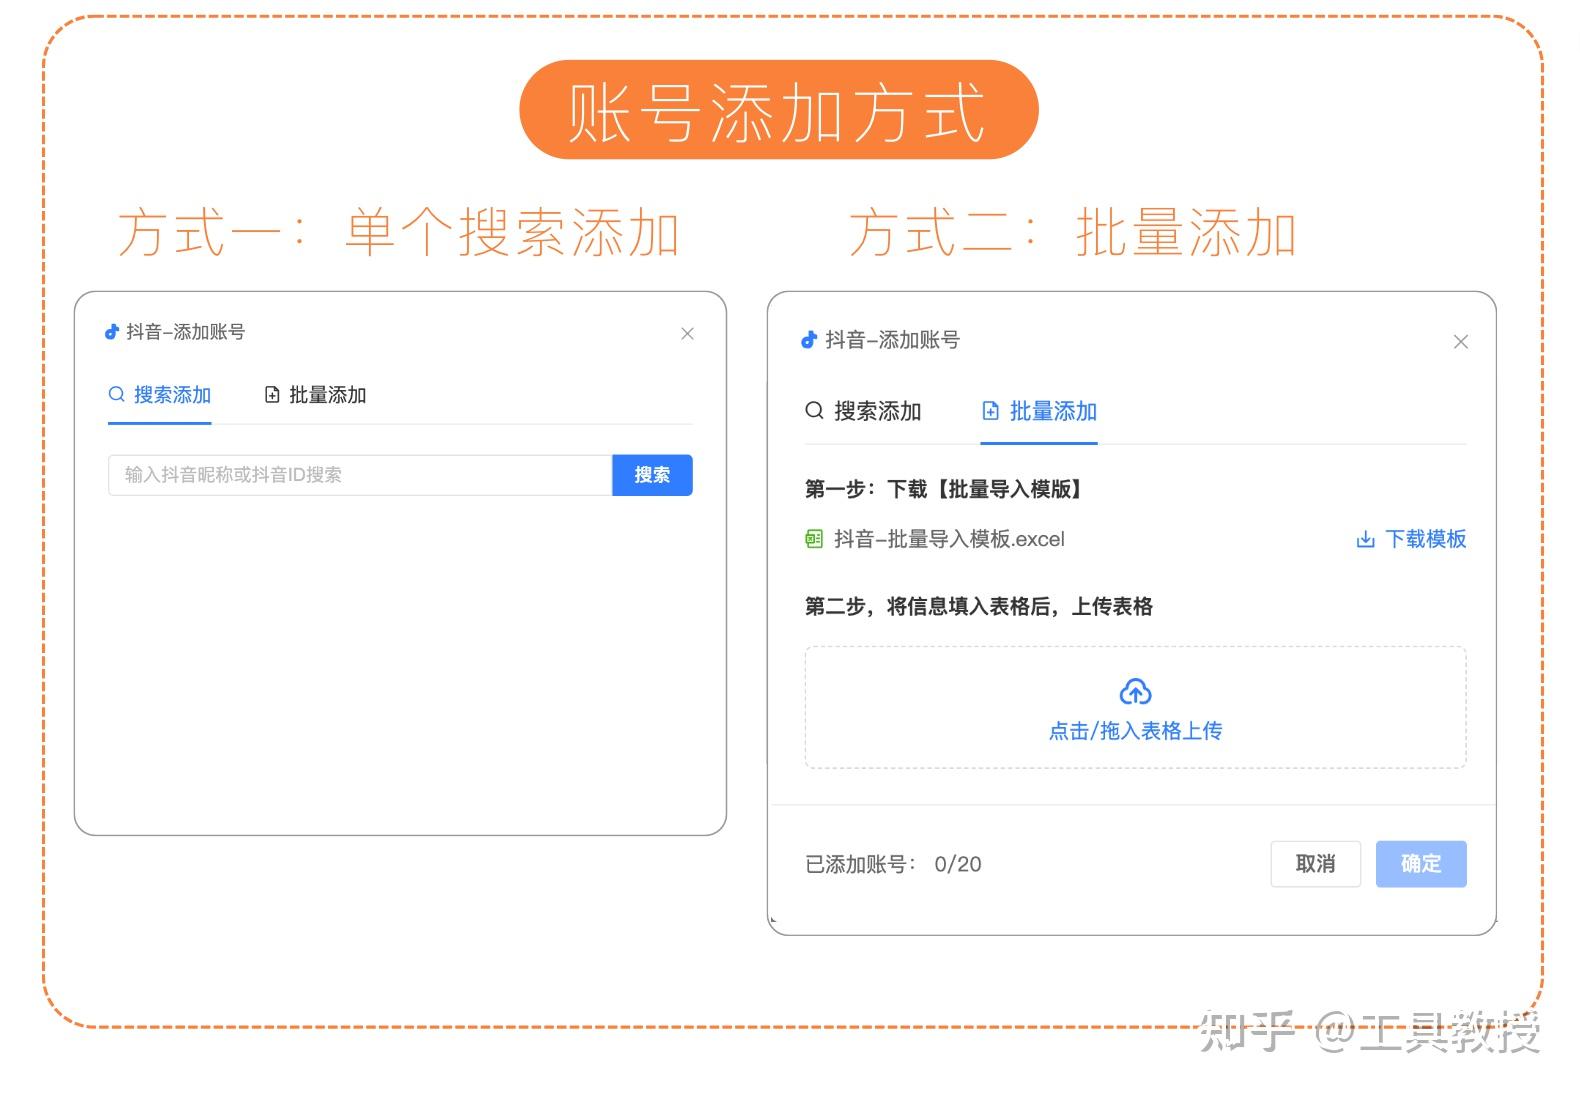Click 第一步: 下载【批量导入模版】 heading

pos(944,489)
